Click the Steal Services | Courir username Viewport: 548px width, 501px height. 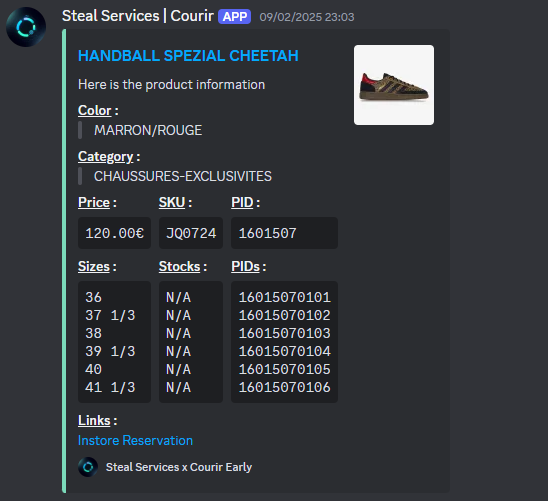[x=138, y=16]
